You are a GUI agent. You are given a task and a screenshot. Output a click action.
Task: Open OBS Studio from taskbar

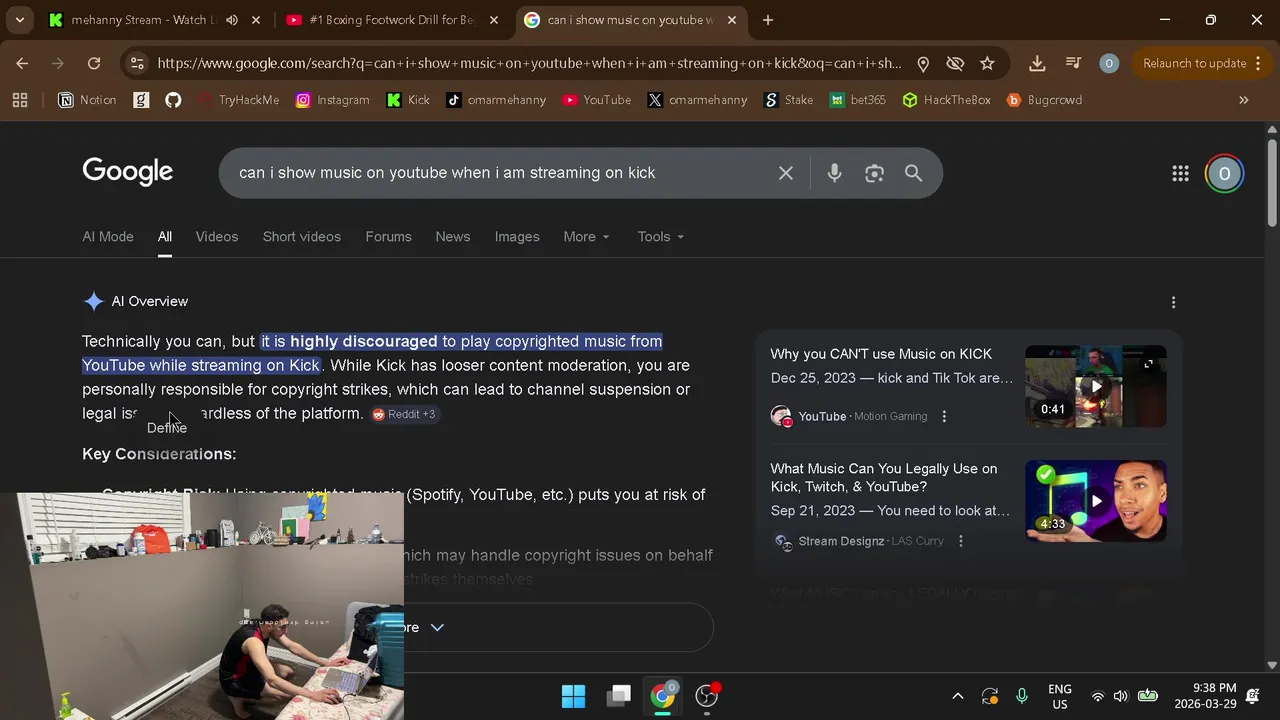[x=708, y=696]
